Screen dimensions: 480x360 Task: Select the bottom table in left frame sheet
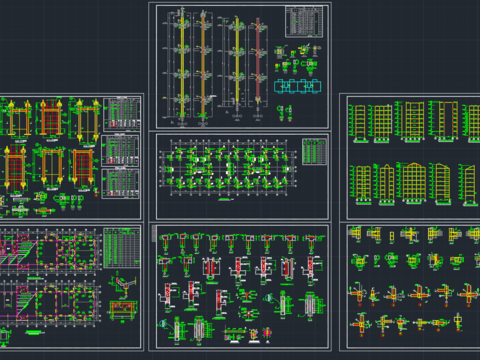[120, 183]
